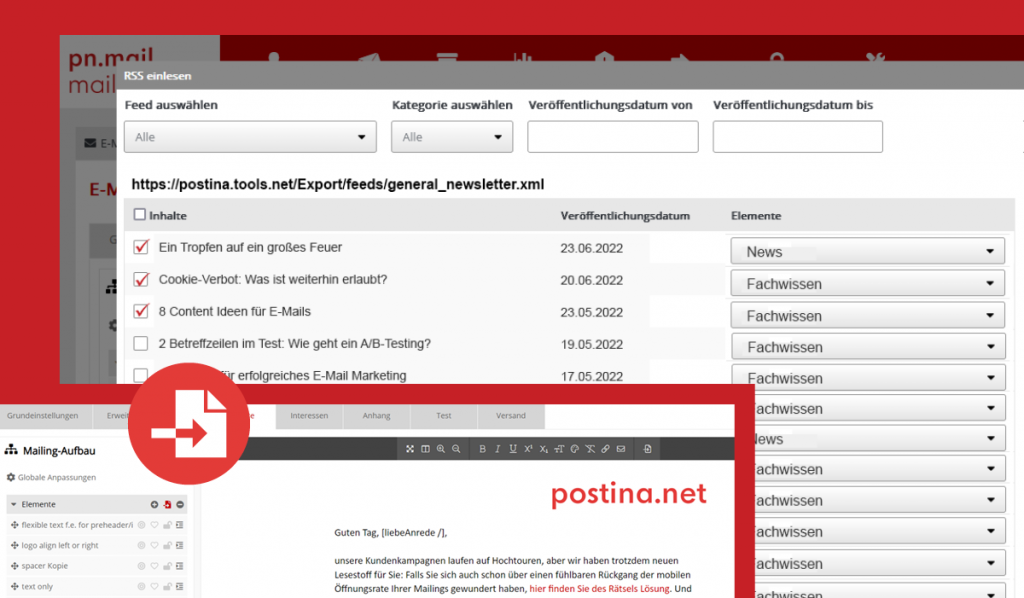This screenshot has height=598, width=1024.
Task: Click the postina.net logo in email preview
Action: click(629, 494)
